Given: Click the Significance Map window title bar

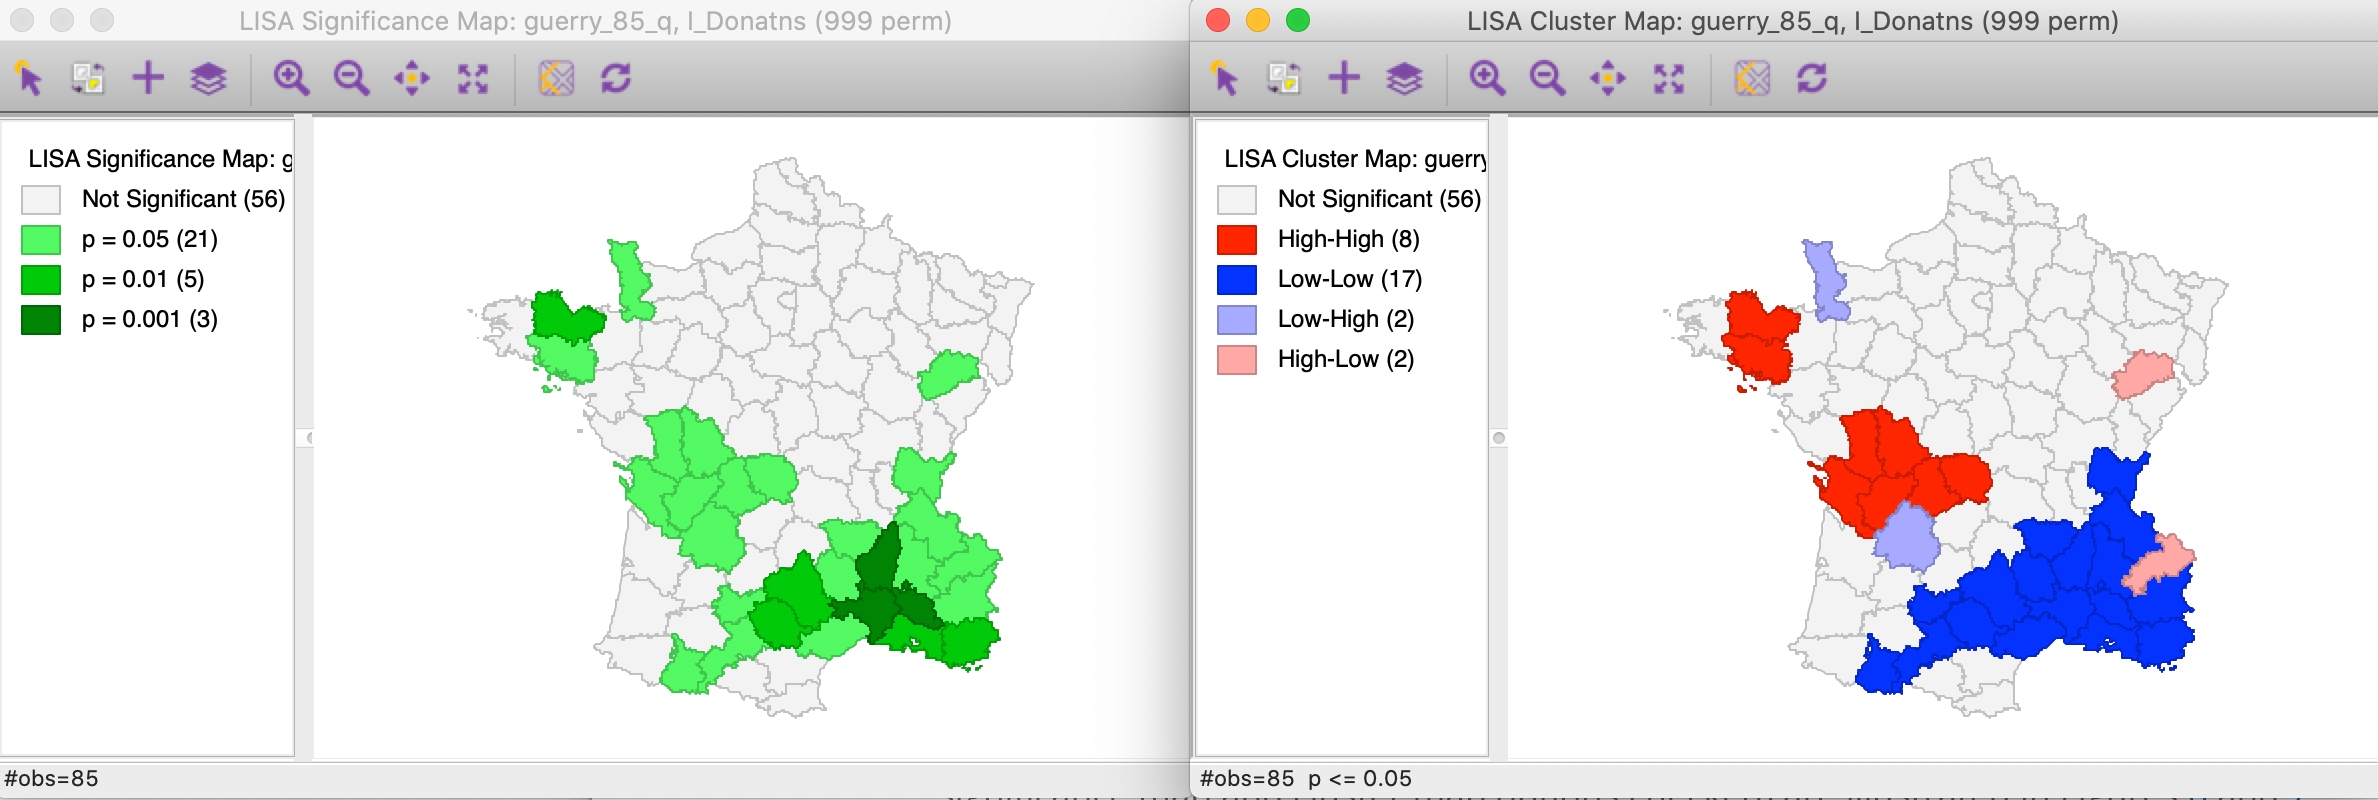Looking at the screenshot, I should coord(595,20).
